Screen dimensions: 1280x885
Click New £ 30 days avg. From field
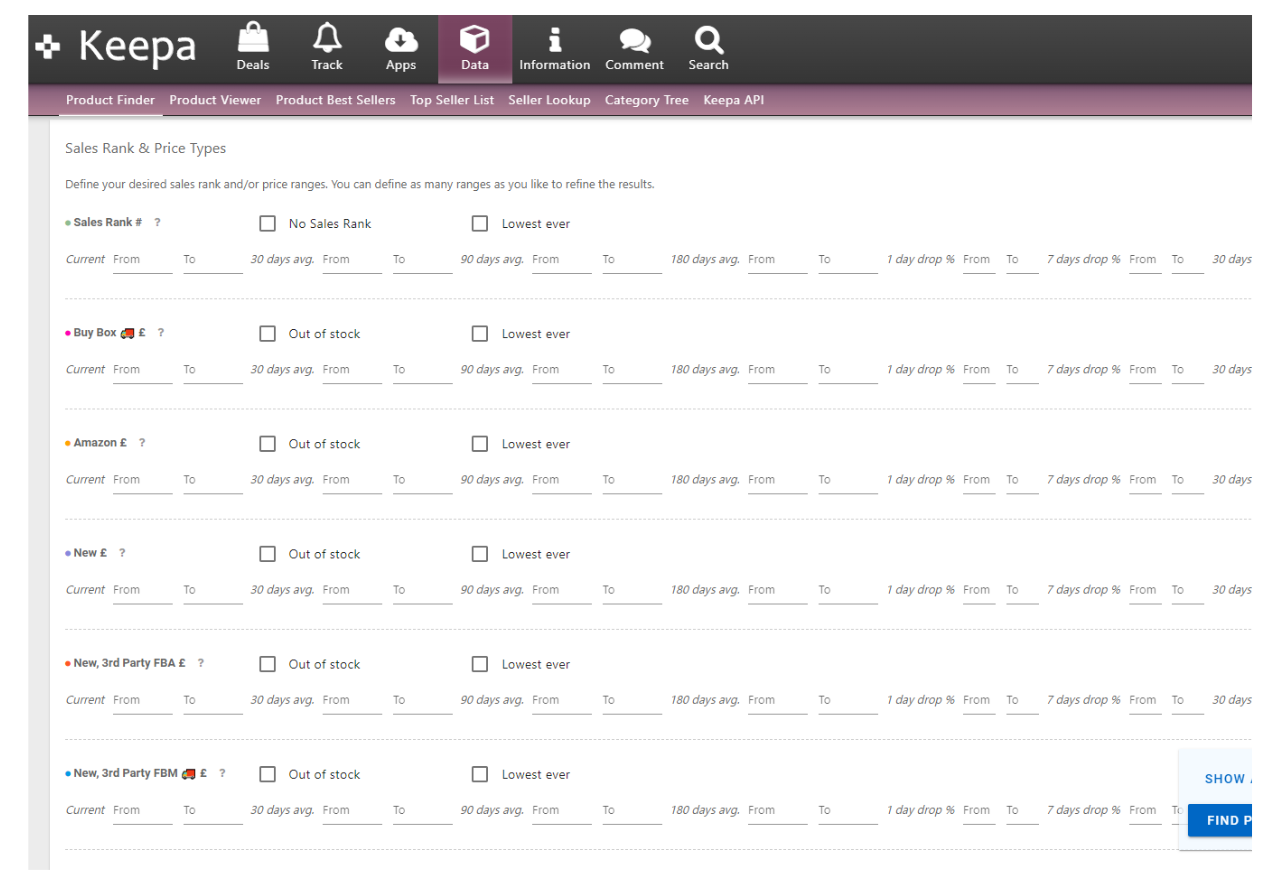point(352,590)
